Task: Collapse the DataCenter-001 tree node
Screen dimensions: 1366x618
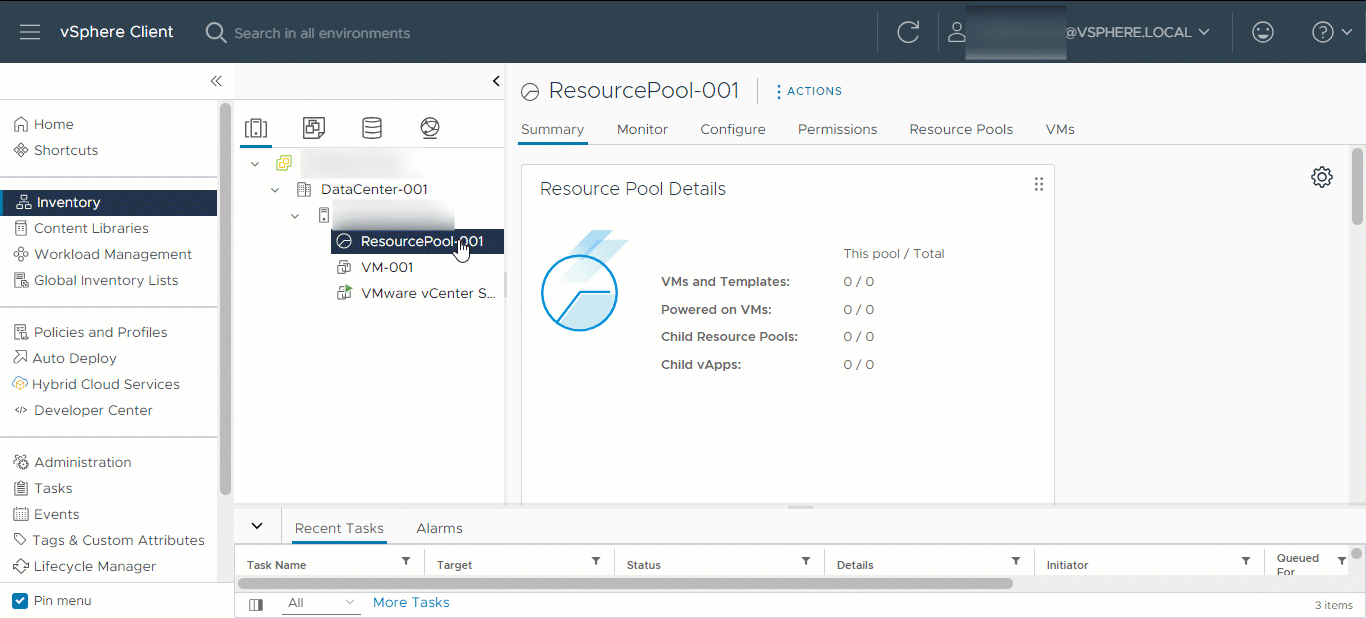Action: tap(275, 189)
